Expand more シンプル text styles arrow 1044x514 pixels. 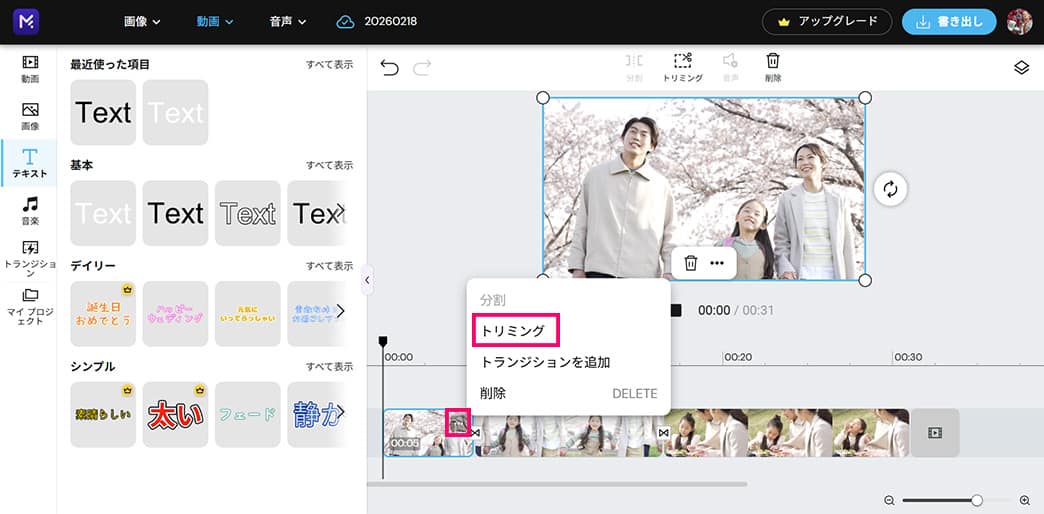click(x=340, y=412)
